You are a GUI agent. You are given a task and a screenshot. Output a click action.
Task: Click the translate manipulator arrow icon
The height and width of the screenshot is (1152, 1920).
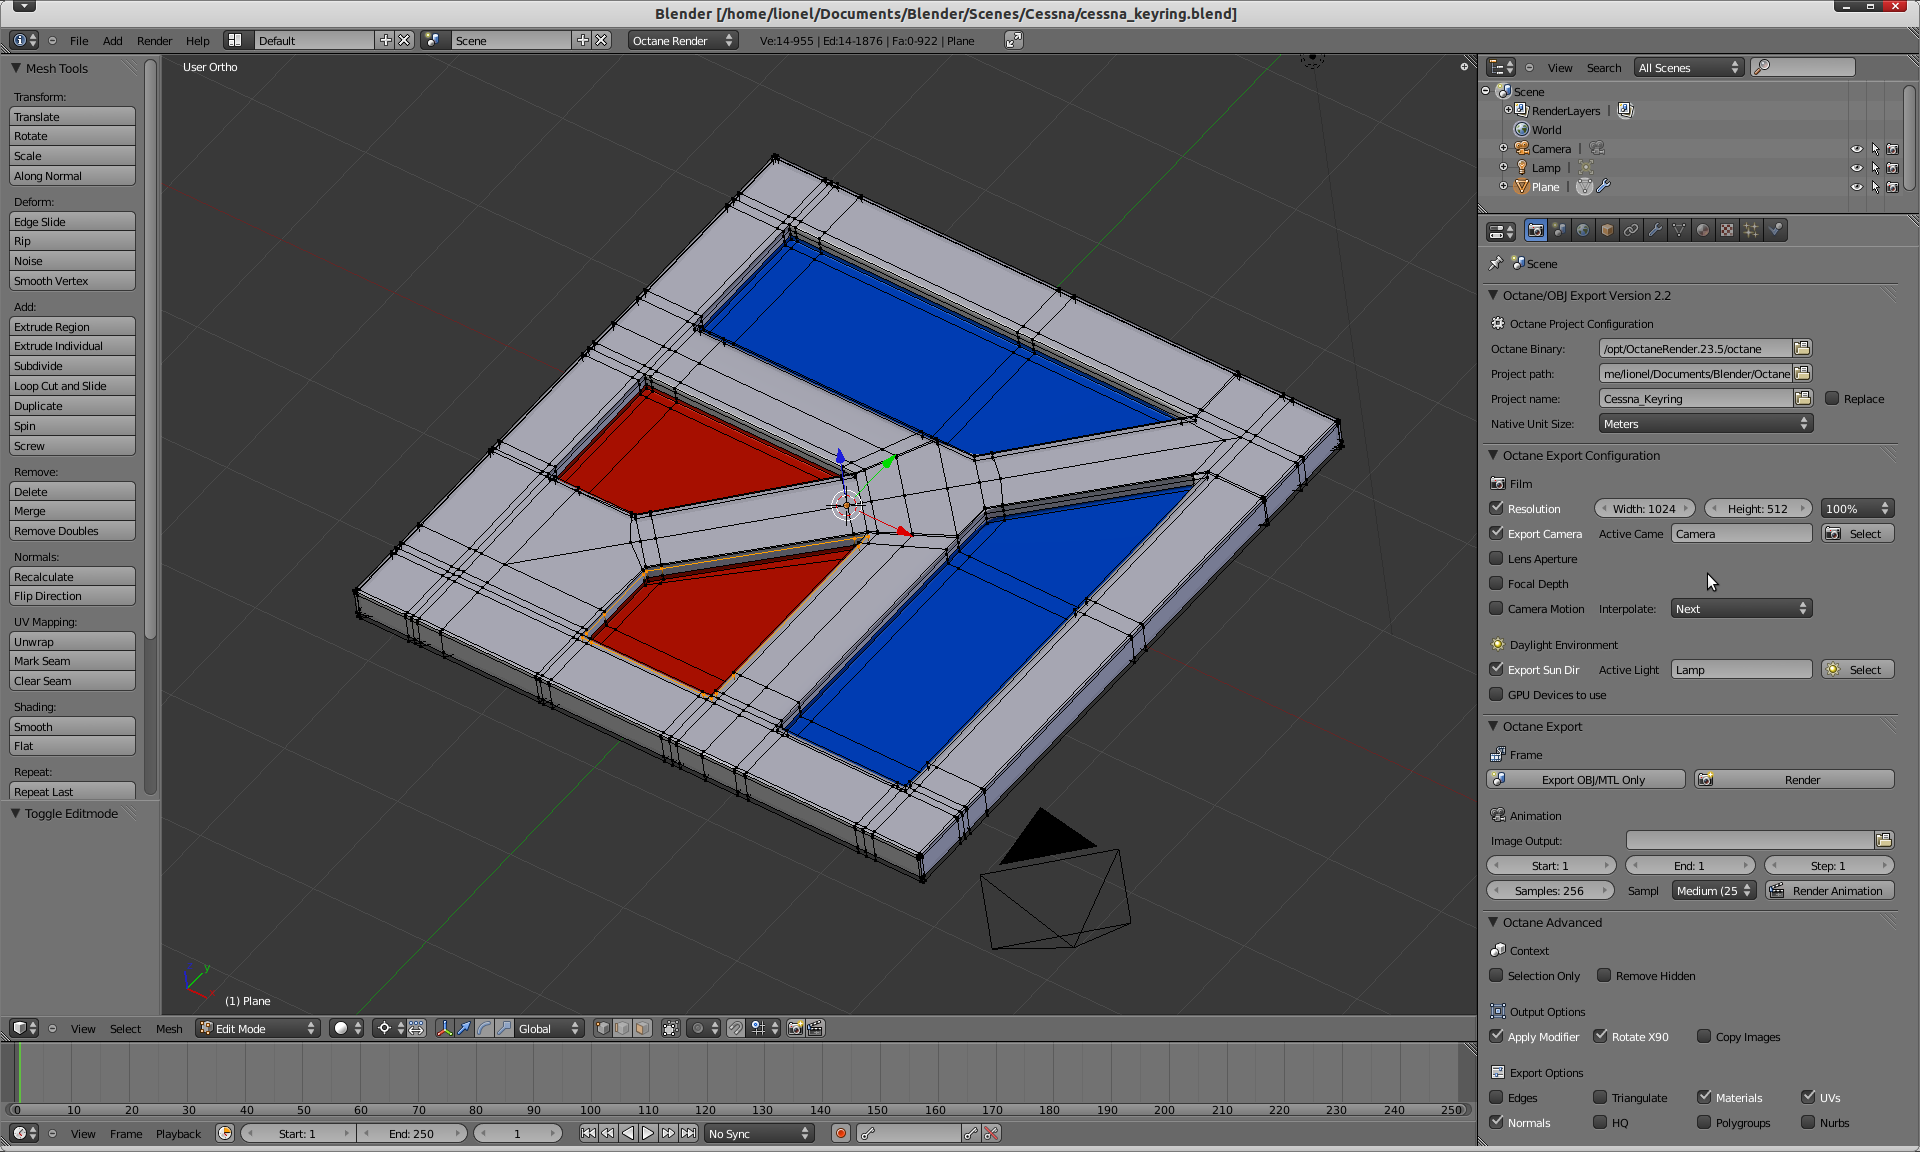pos(464,1028)
